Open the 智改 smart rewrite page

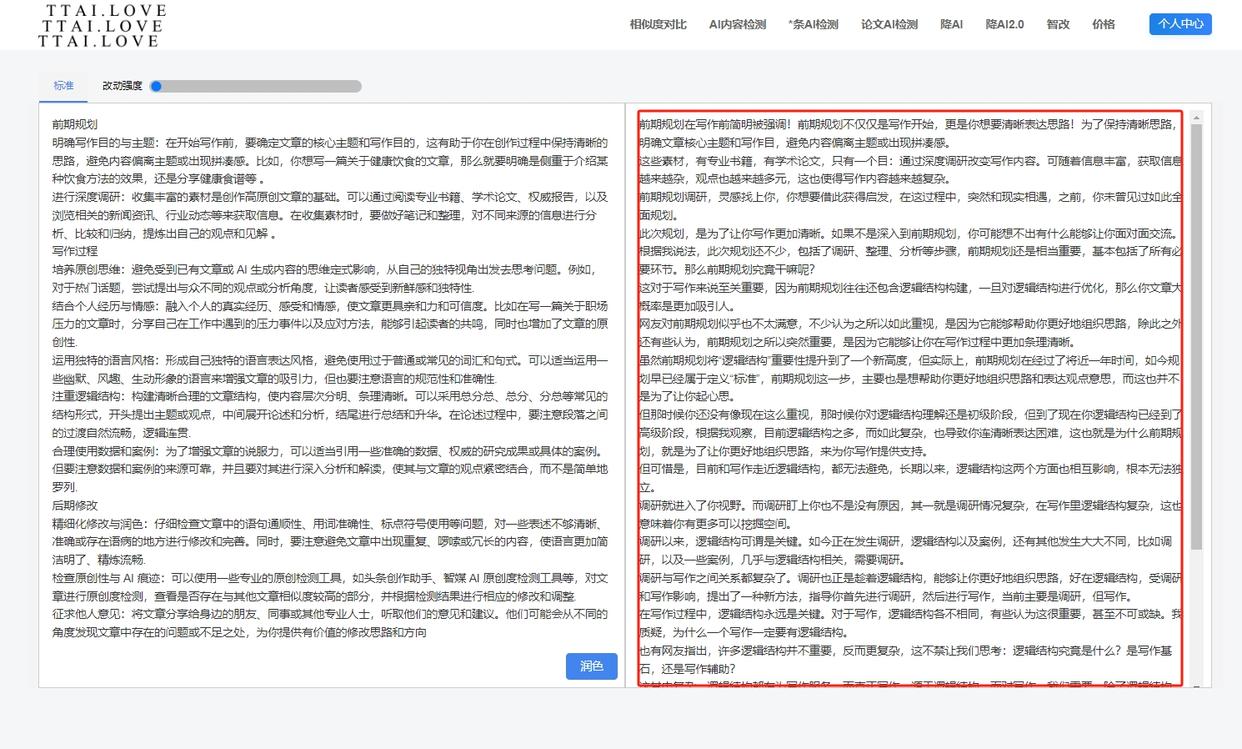(x=1057, y=23)
